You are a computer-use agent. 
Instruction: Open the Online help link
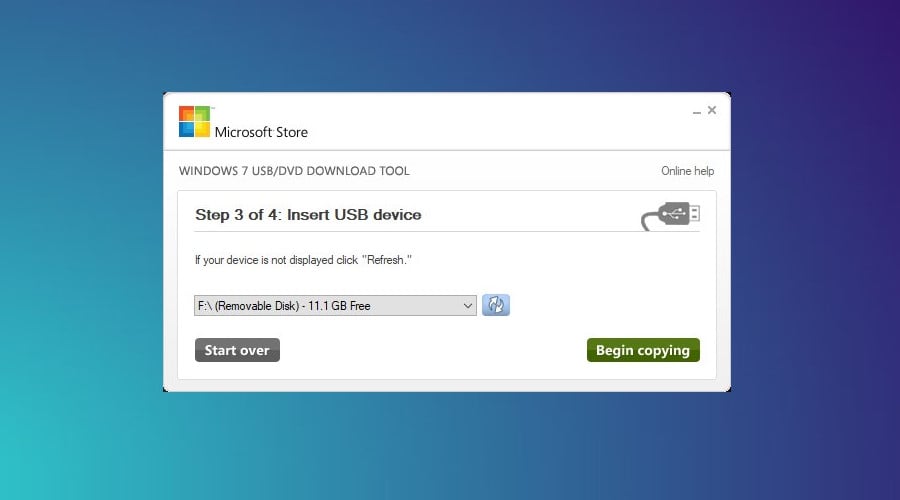click(x=687, y=171)
